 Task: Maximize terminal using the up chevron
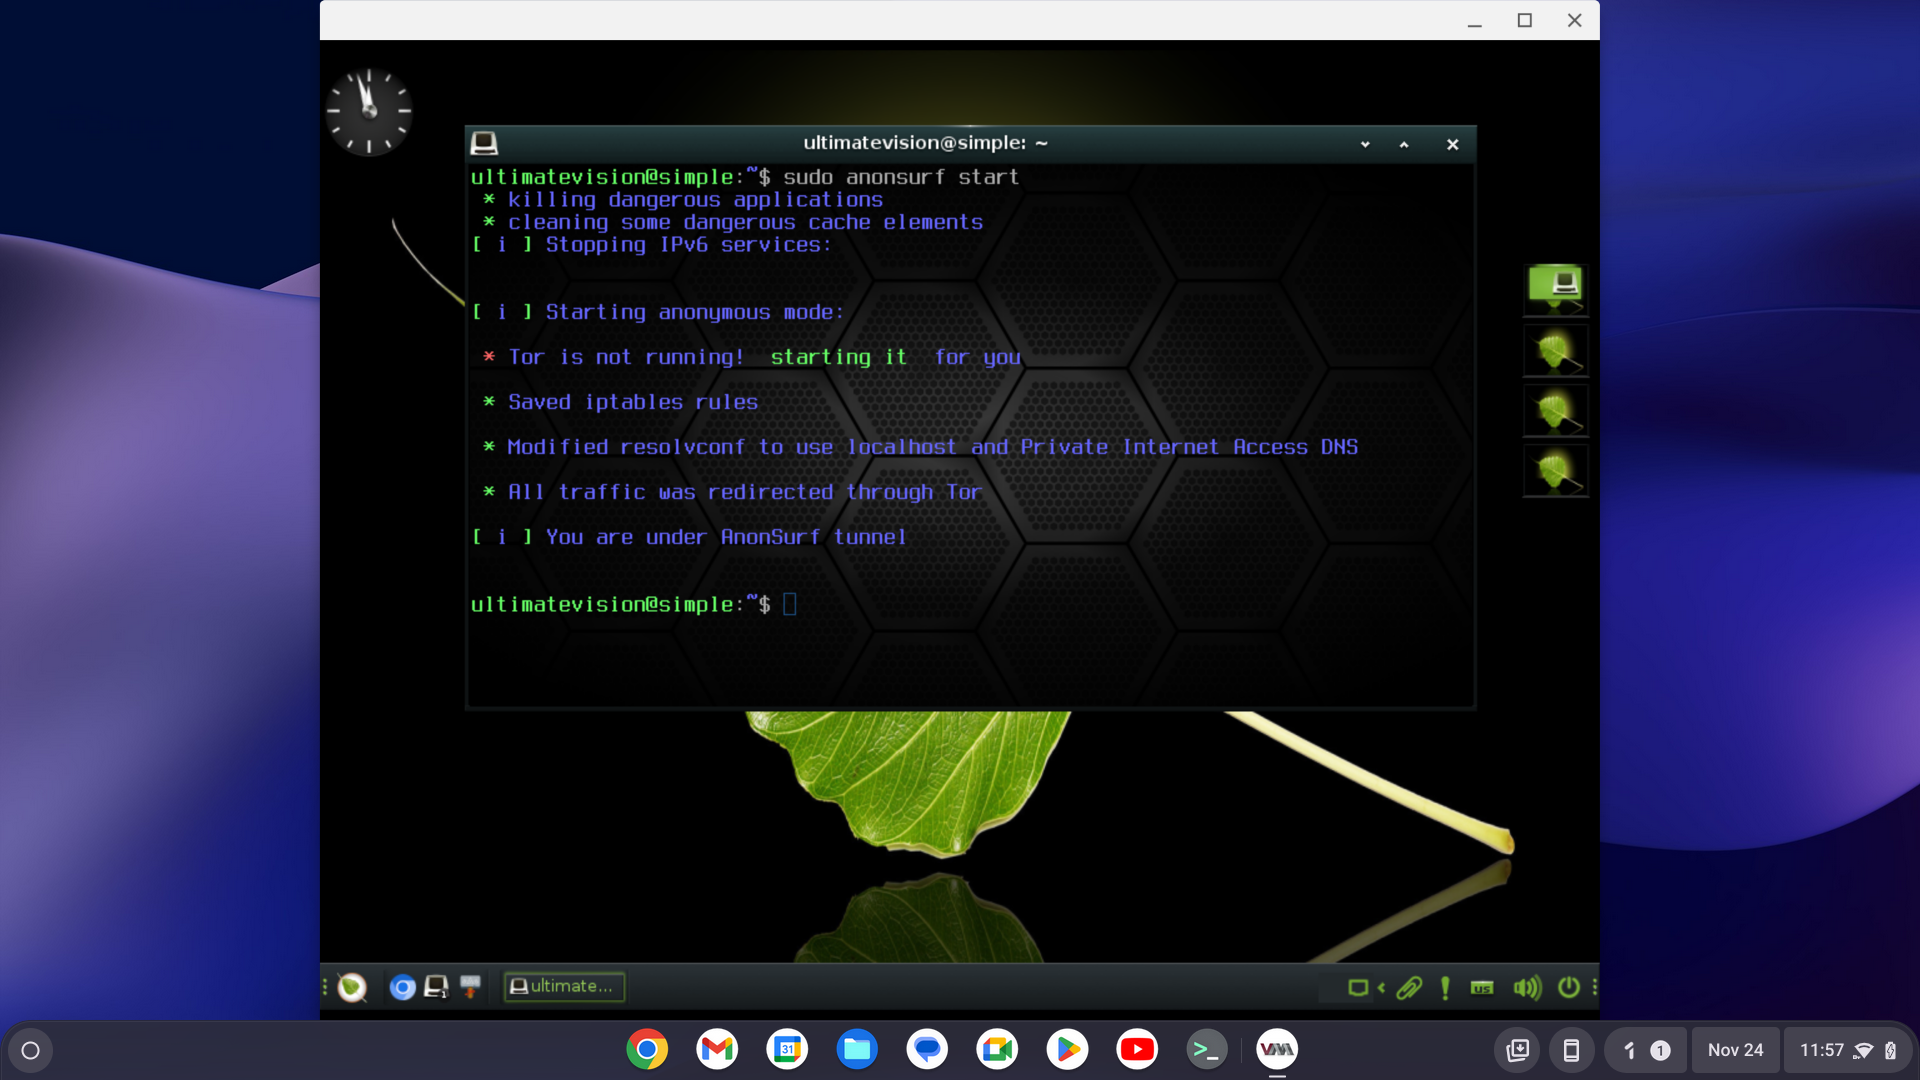(1404, 145)
